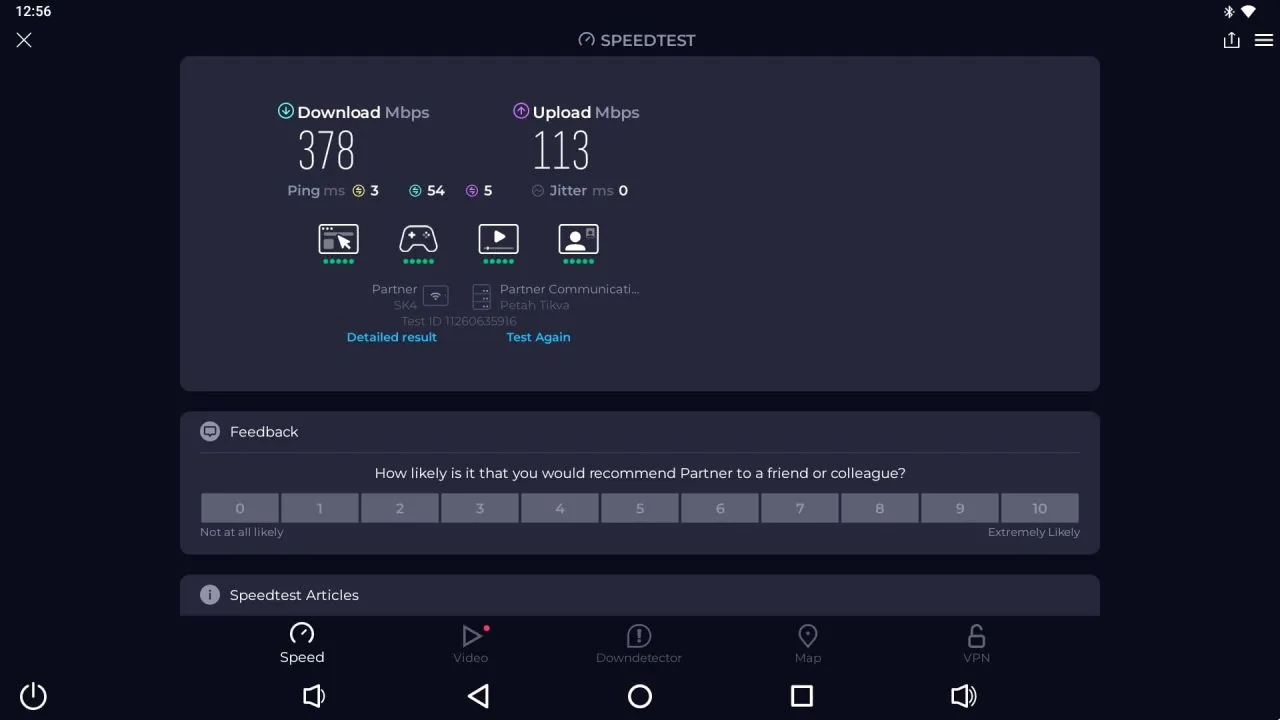1280x720 pixels.
Task: Choose rating 10 Extremely Likely
Action: [x=1039, y=508]
